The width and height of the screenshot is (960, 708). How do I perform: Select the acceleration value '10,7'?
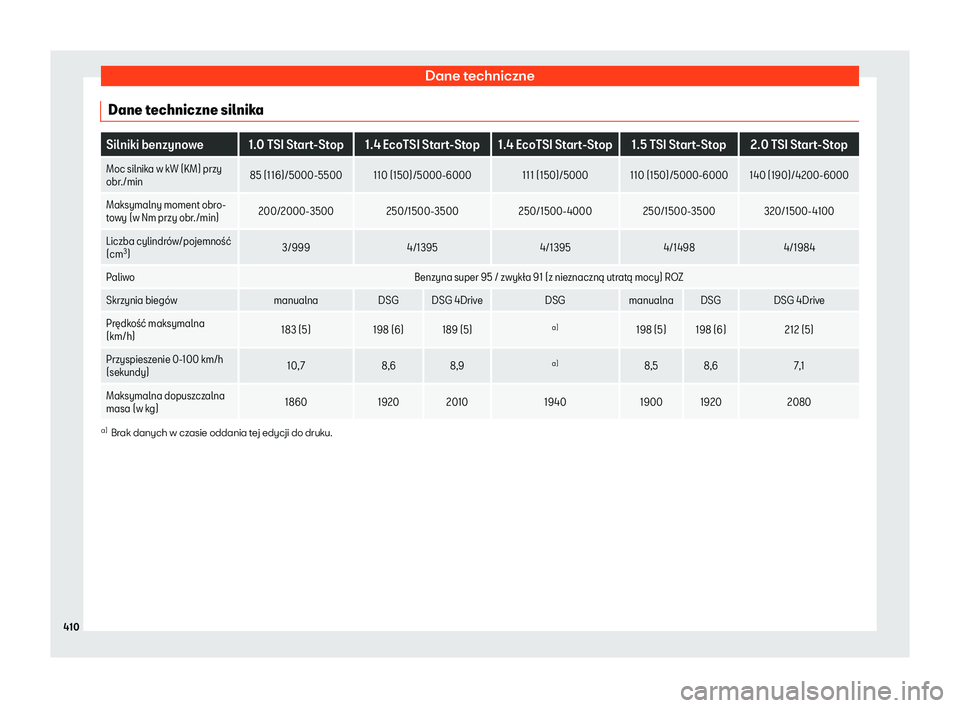coord(296,366)
